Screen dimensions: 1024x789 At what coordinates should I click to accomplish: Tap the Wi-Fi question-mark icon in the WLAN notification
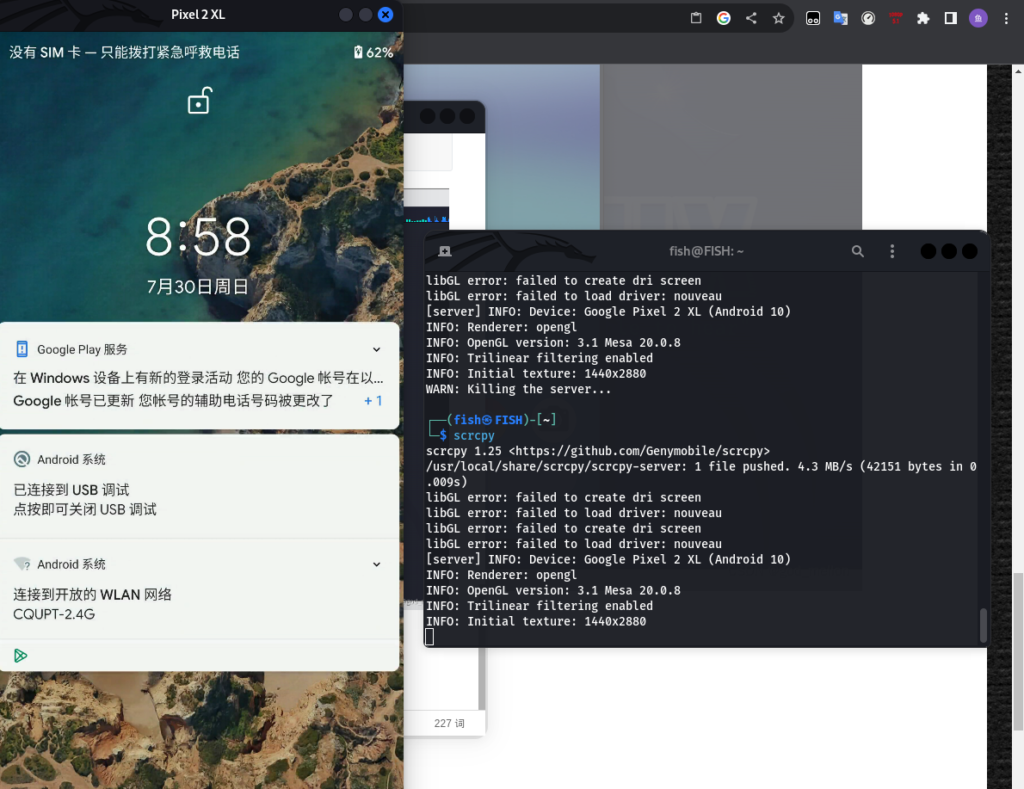pyautogui.click(x=22, y=564)
